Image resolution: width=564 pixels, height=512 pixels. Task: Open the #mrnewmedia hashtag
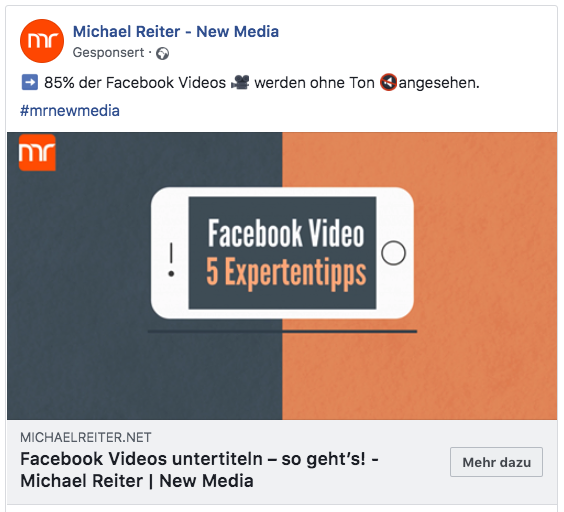(70, 111)
